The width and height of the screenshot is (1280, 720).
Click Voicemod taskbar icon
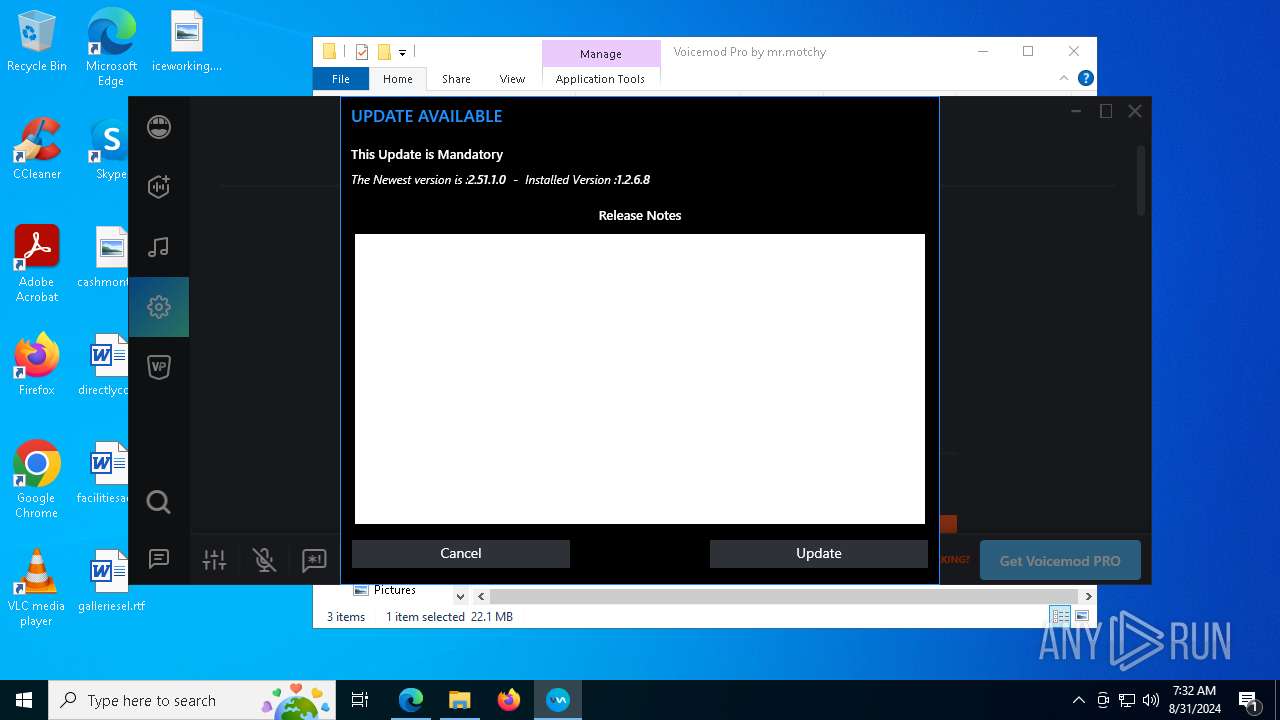558,700
